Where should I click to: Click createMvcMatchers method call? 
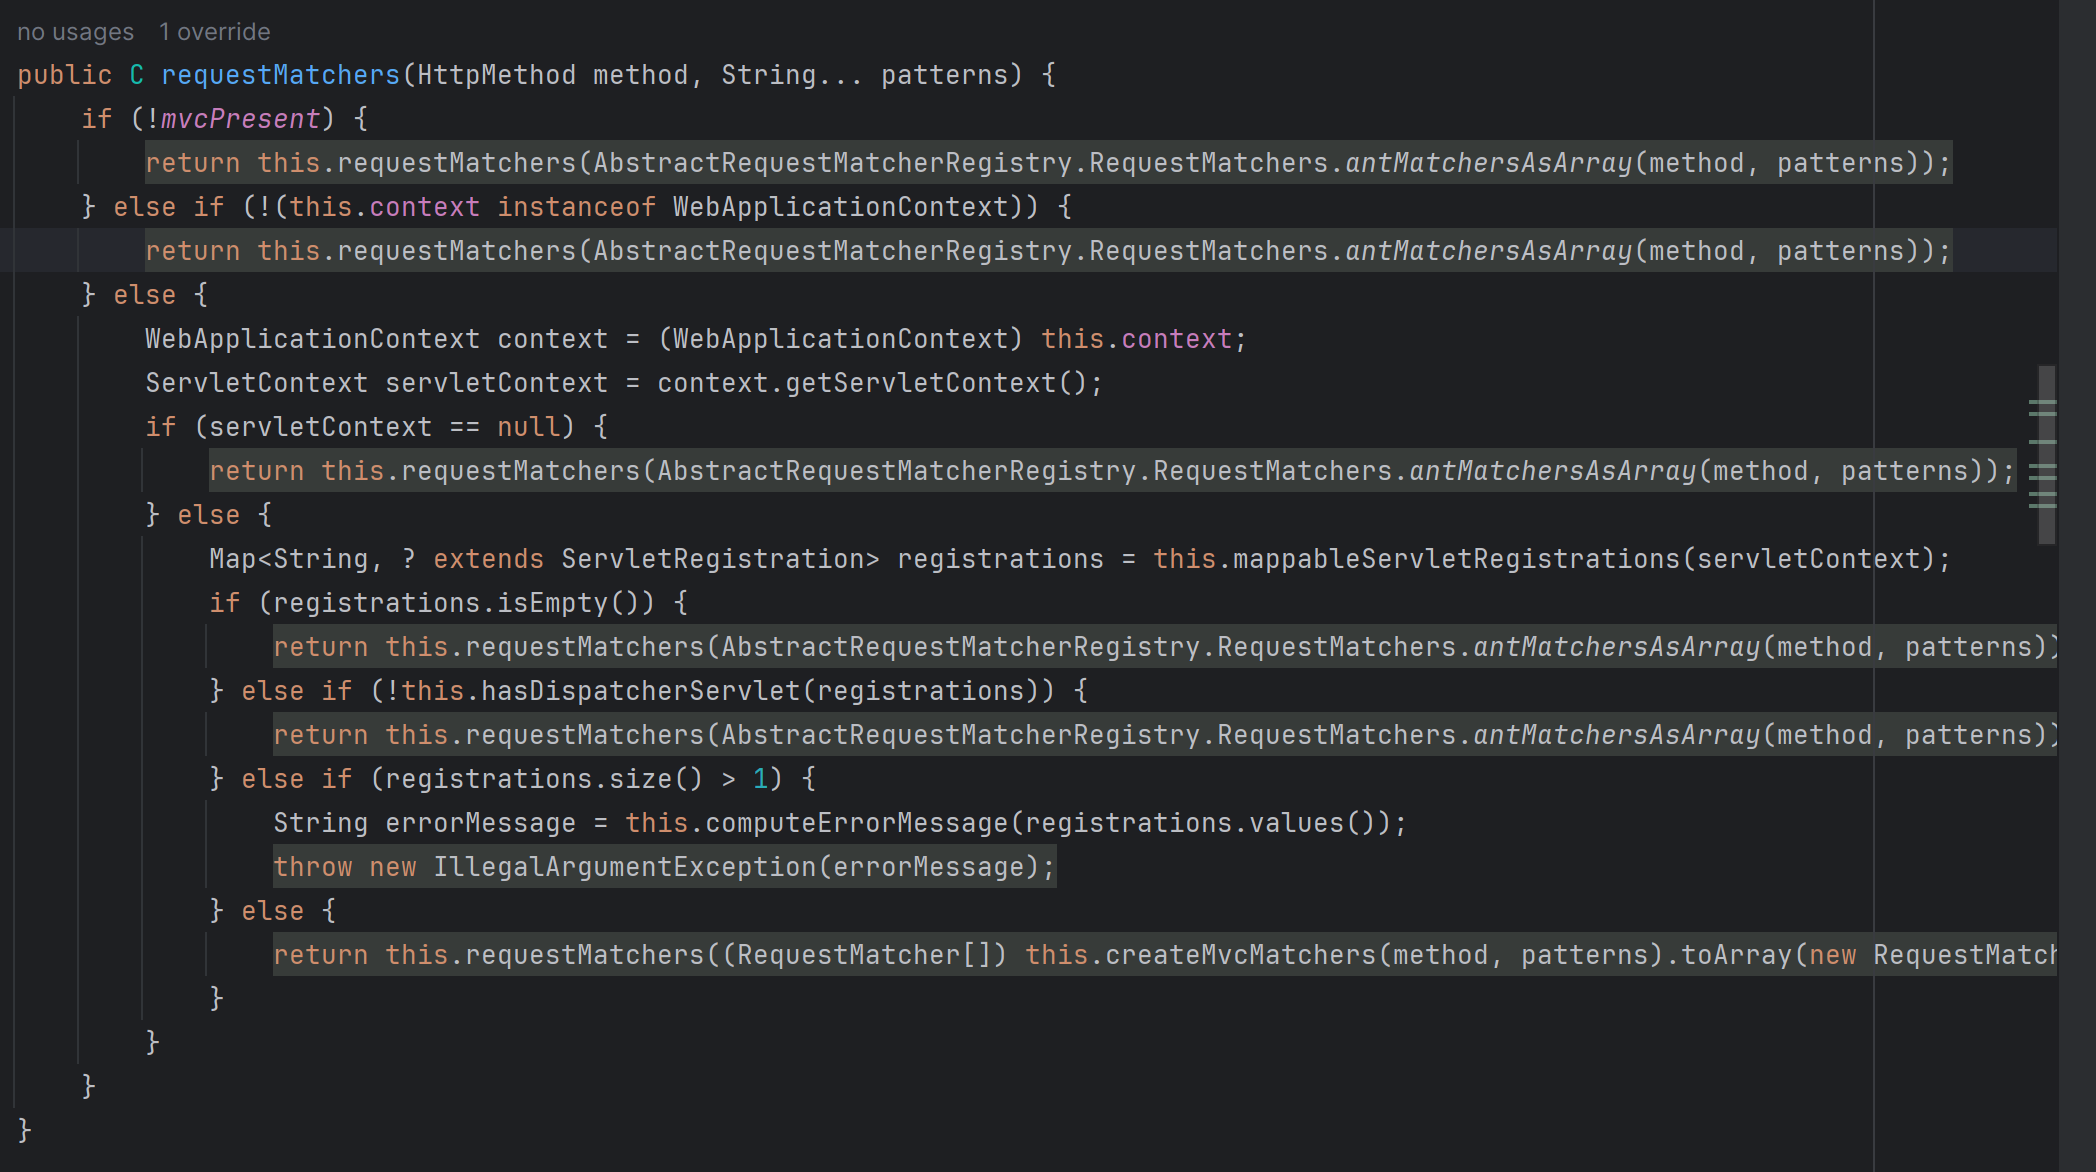(x=1240, y=955)
